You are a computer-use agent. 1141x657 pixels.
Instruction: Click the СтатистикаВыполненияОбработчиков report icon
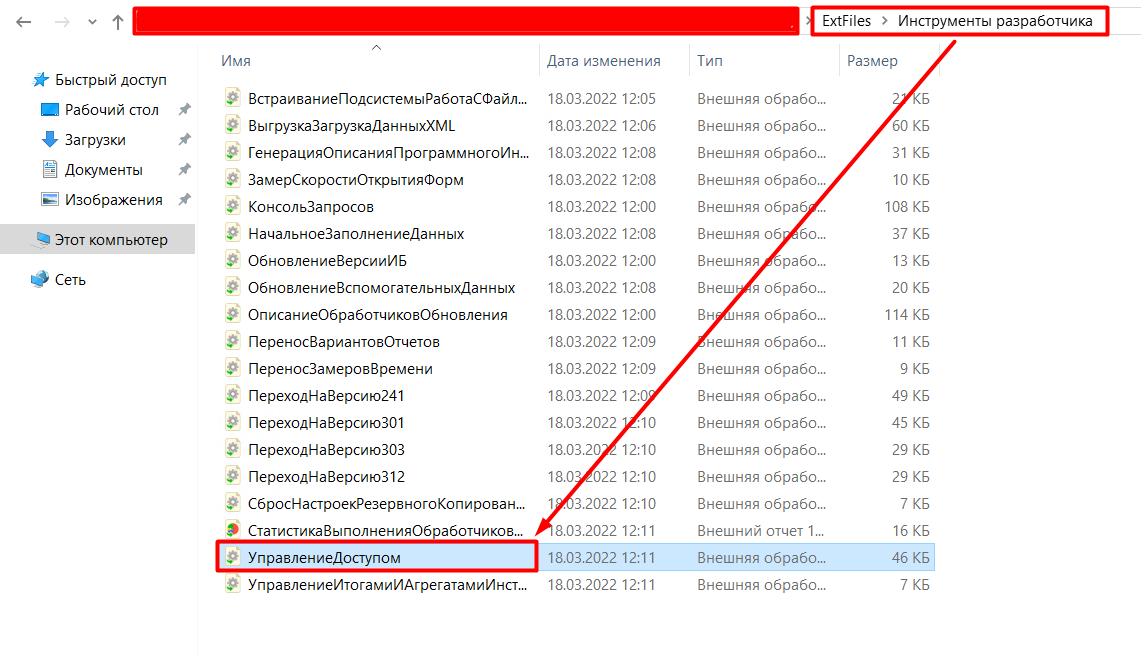click(x=232, y=530)
